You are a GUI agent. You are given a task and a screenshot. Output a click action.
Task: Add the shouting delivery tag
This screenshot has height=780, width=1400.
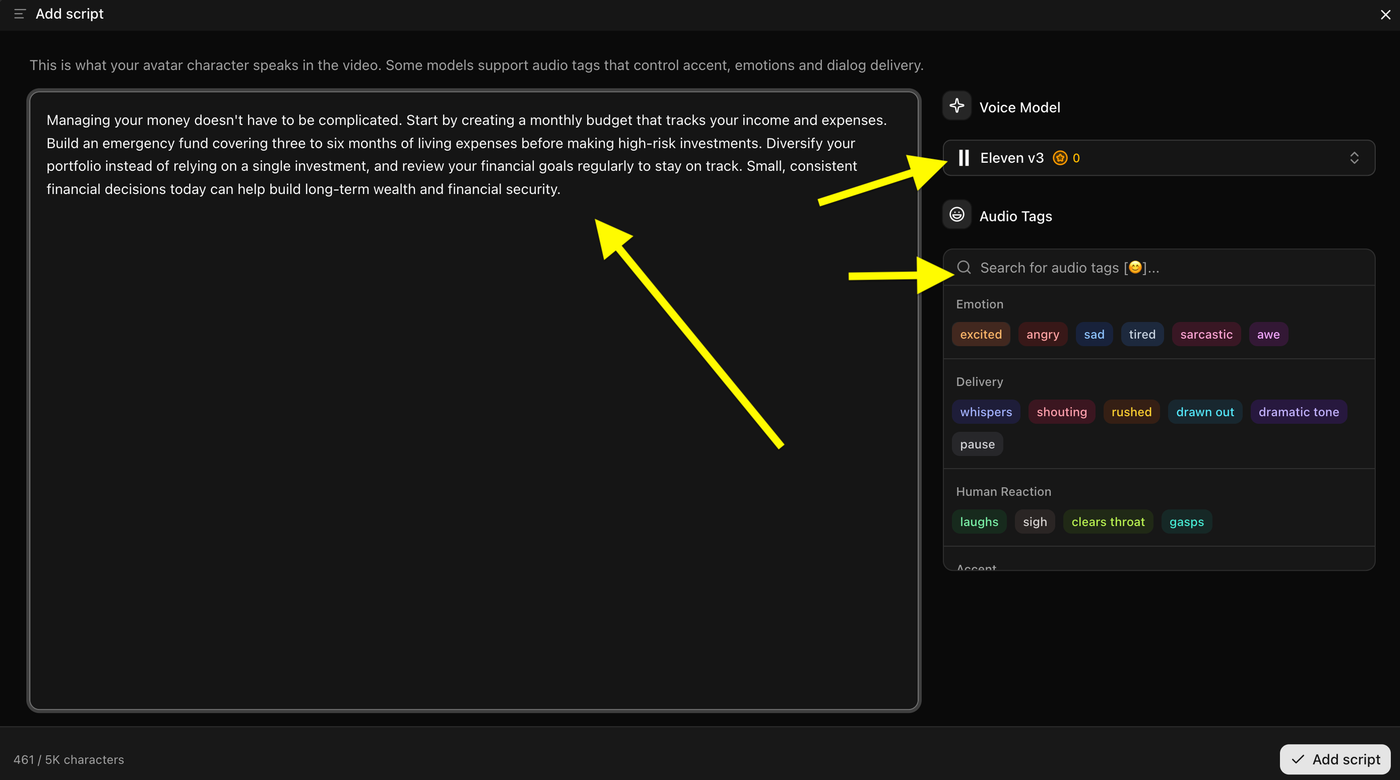(x=1062, y=412)
